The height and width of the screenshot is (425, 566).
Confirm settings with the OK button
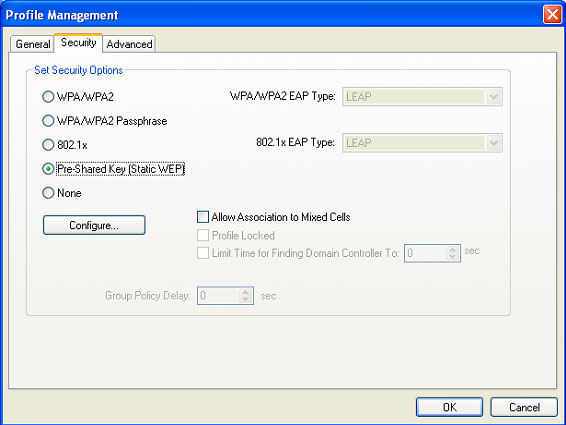[x=449, y=407]
